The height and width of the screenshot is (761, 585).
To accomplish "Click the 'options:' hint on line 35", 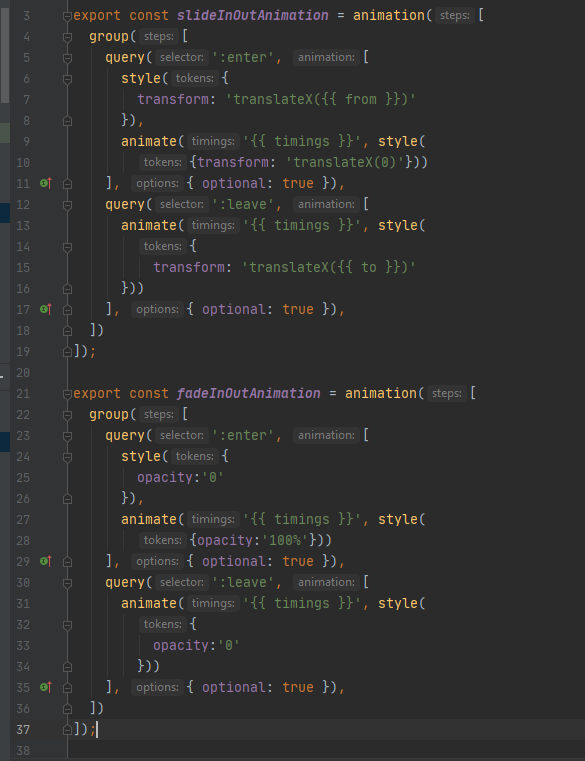I will coord(157,687).
